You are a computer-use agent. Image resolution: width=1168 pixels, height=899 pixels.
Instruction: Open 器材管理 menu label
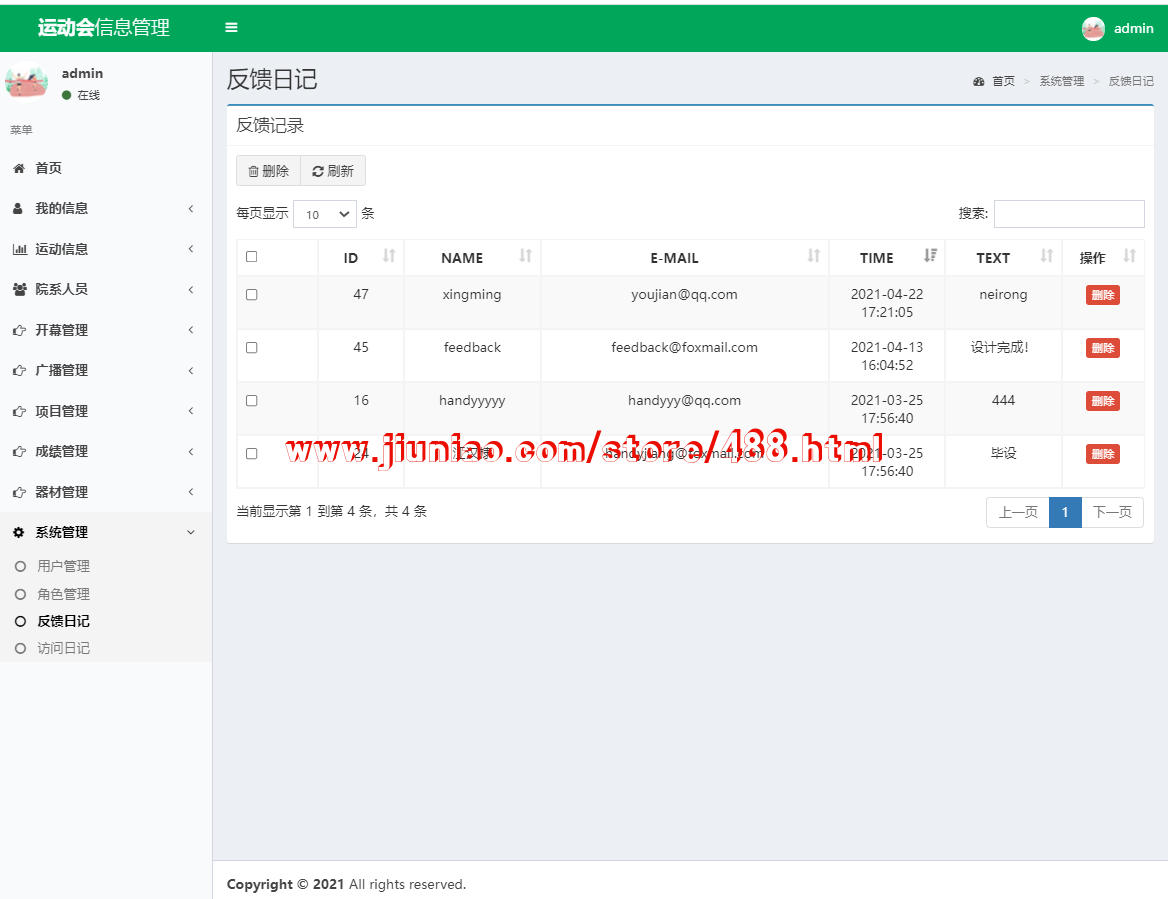coord(62,492)
